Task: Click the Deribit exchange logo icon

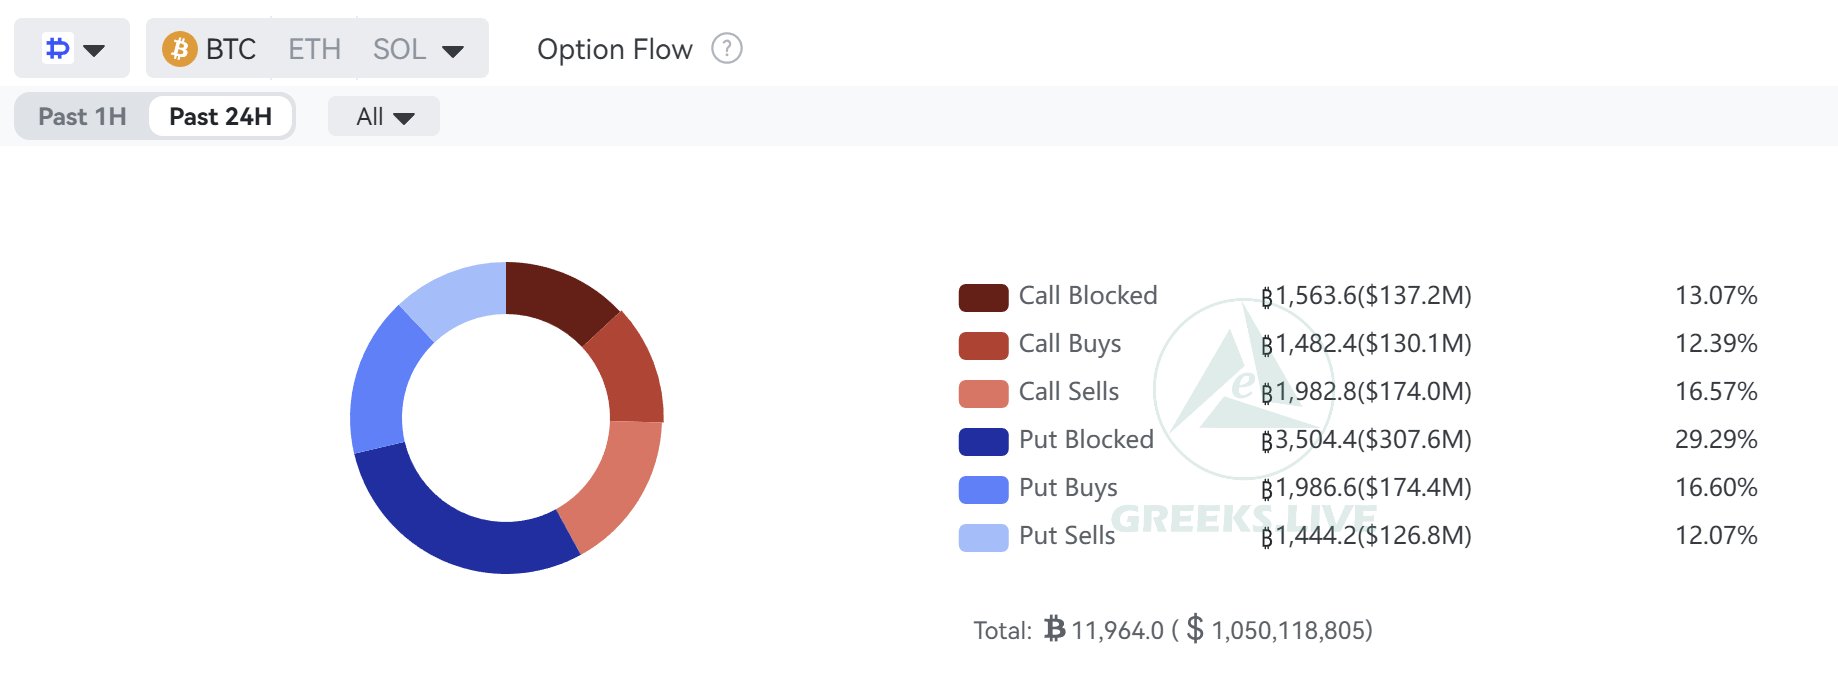Action: (58, 48)
